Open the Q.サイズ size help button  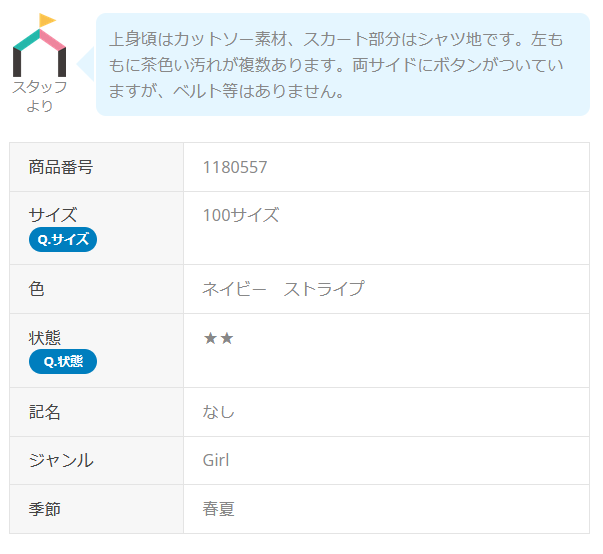tap(63, 239)
